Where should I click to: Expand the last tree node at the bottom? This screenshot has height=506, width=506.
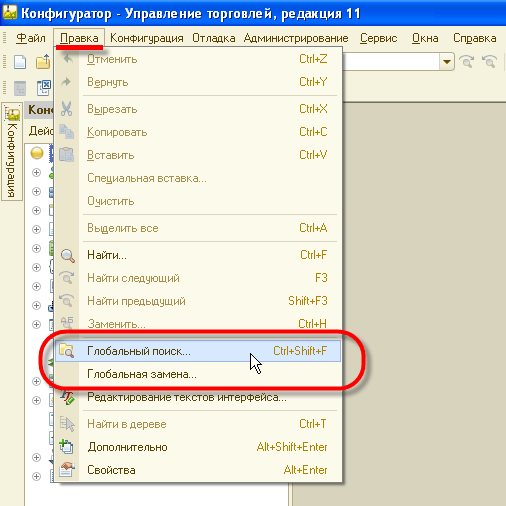point(36,477)
